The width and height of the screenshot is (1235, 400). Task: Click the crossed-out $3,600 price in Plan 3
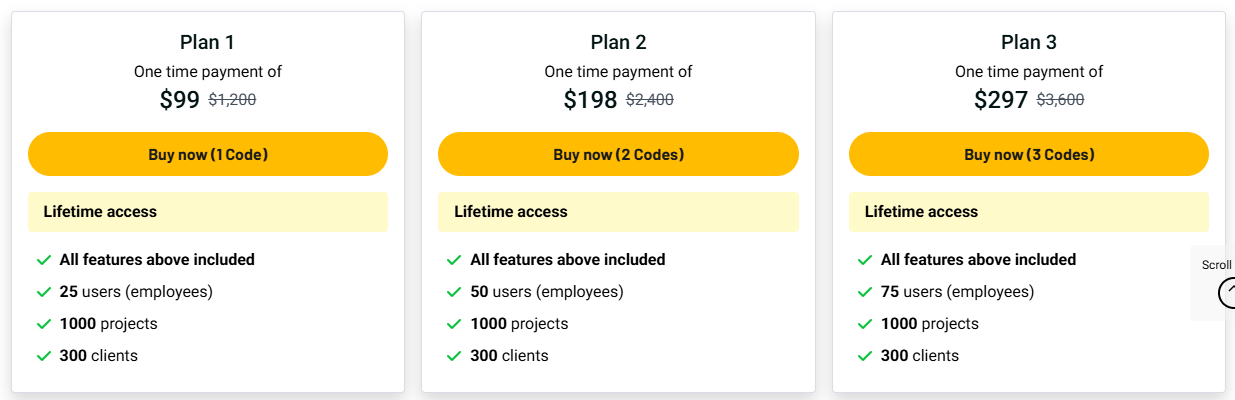[x=1060, y=100]
